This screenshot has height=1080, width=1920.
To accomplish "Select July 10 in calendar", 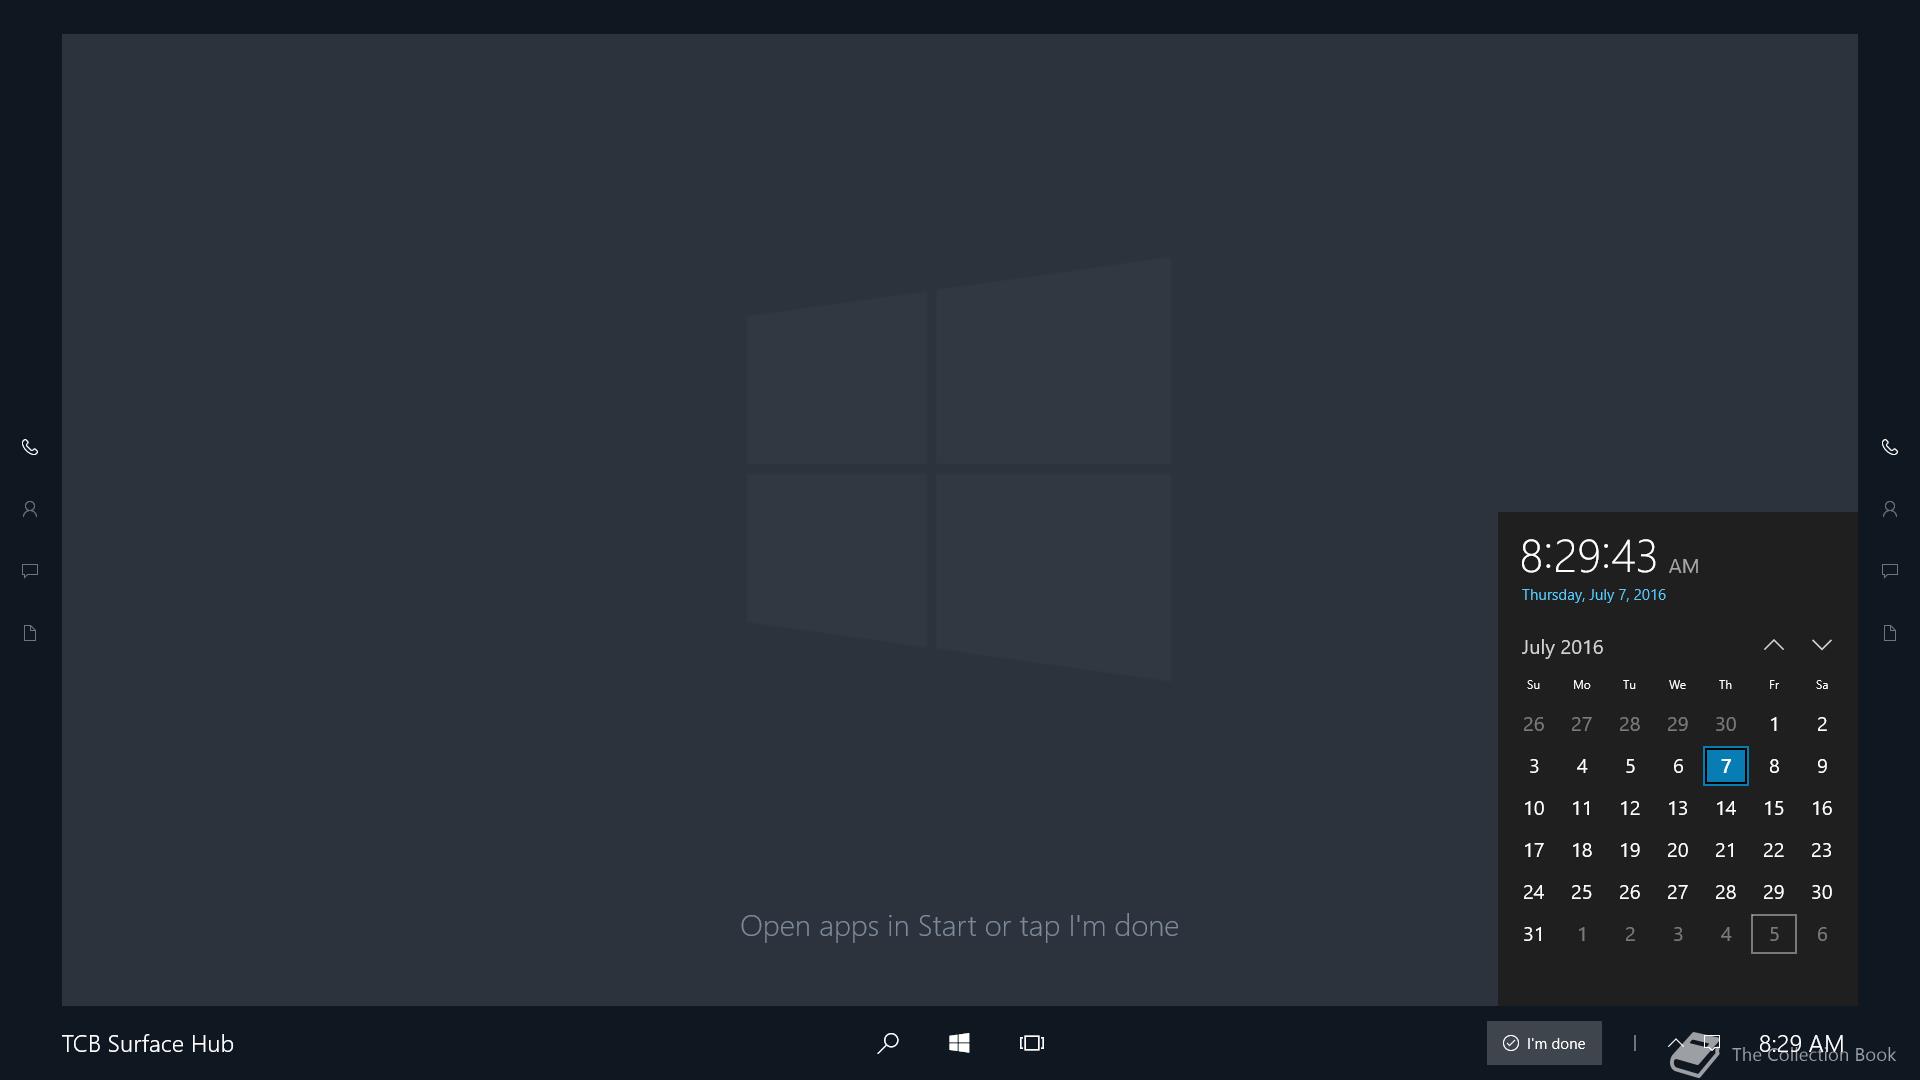I will [x=1534, y=808].
